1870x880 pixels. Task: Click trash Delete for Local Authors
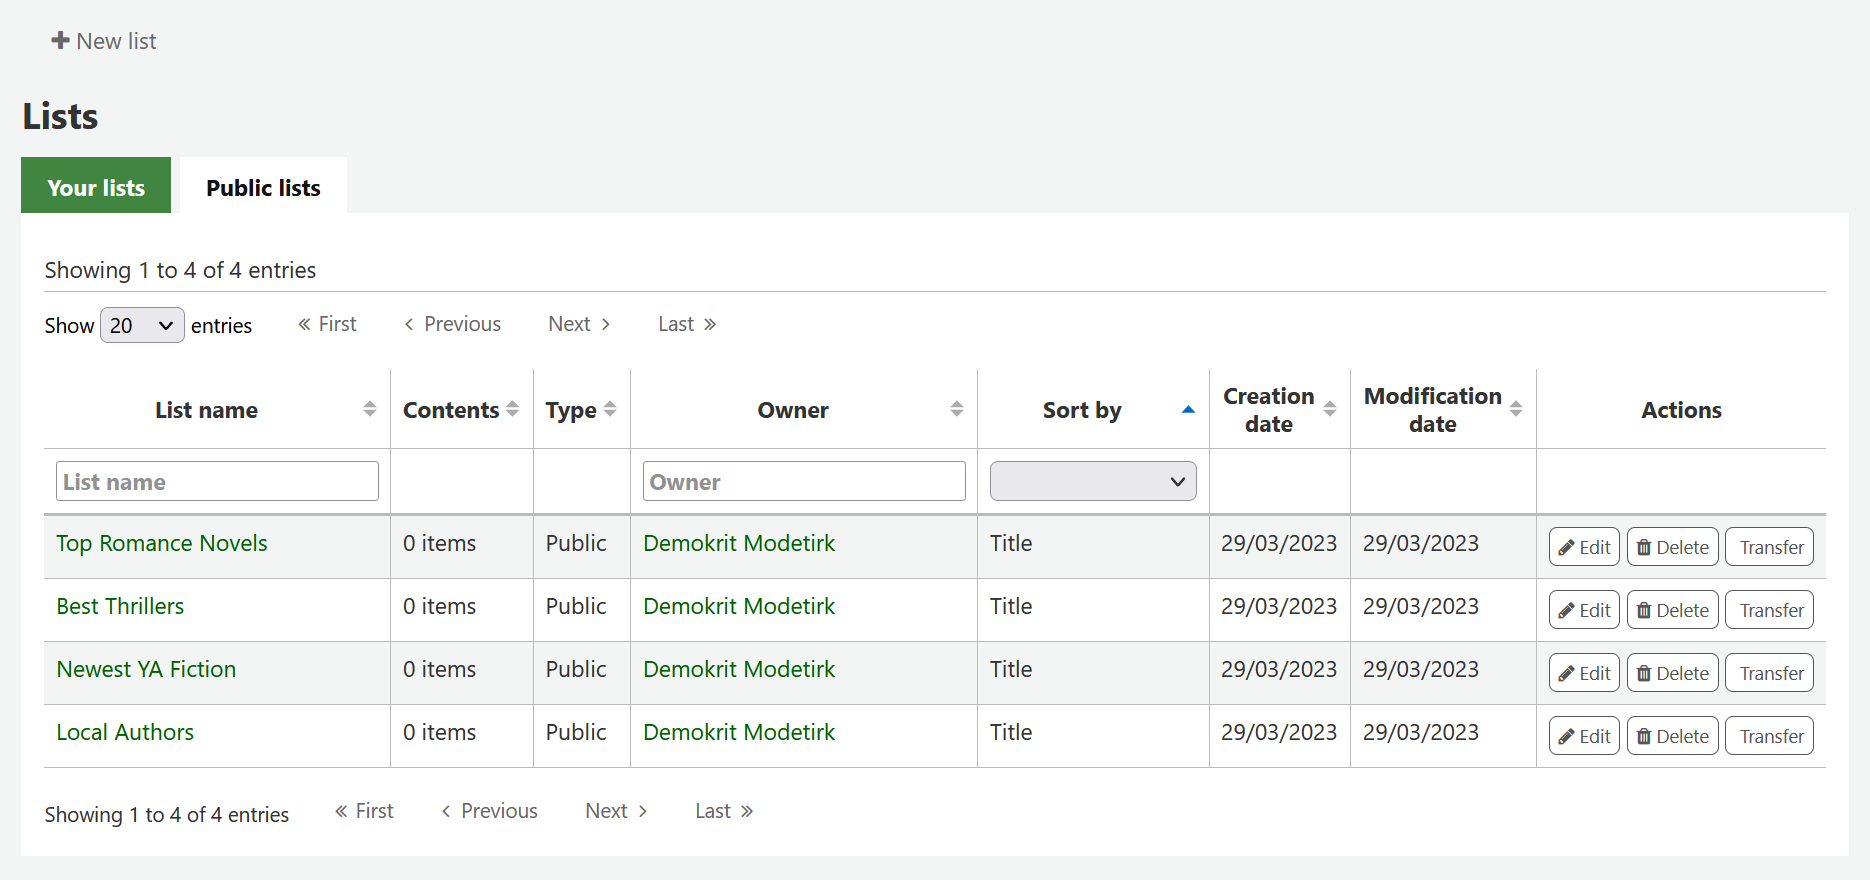point(1672,736)
